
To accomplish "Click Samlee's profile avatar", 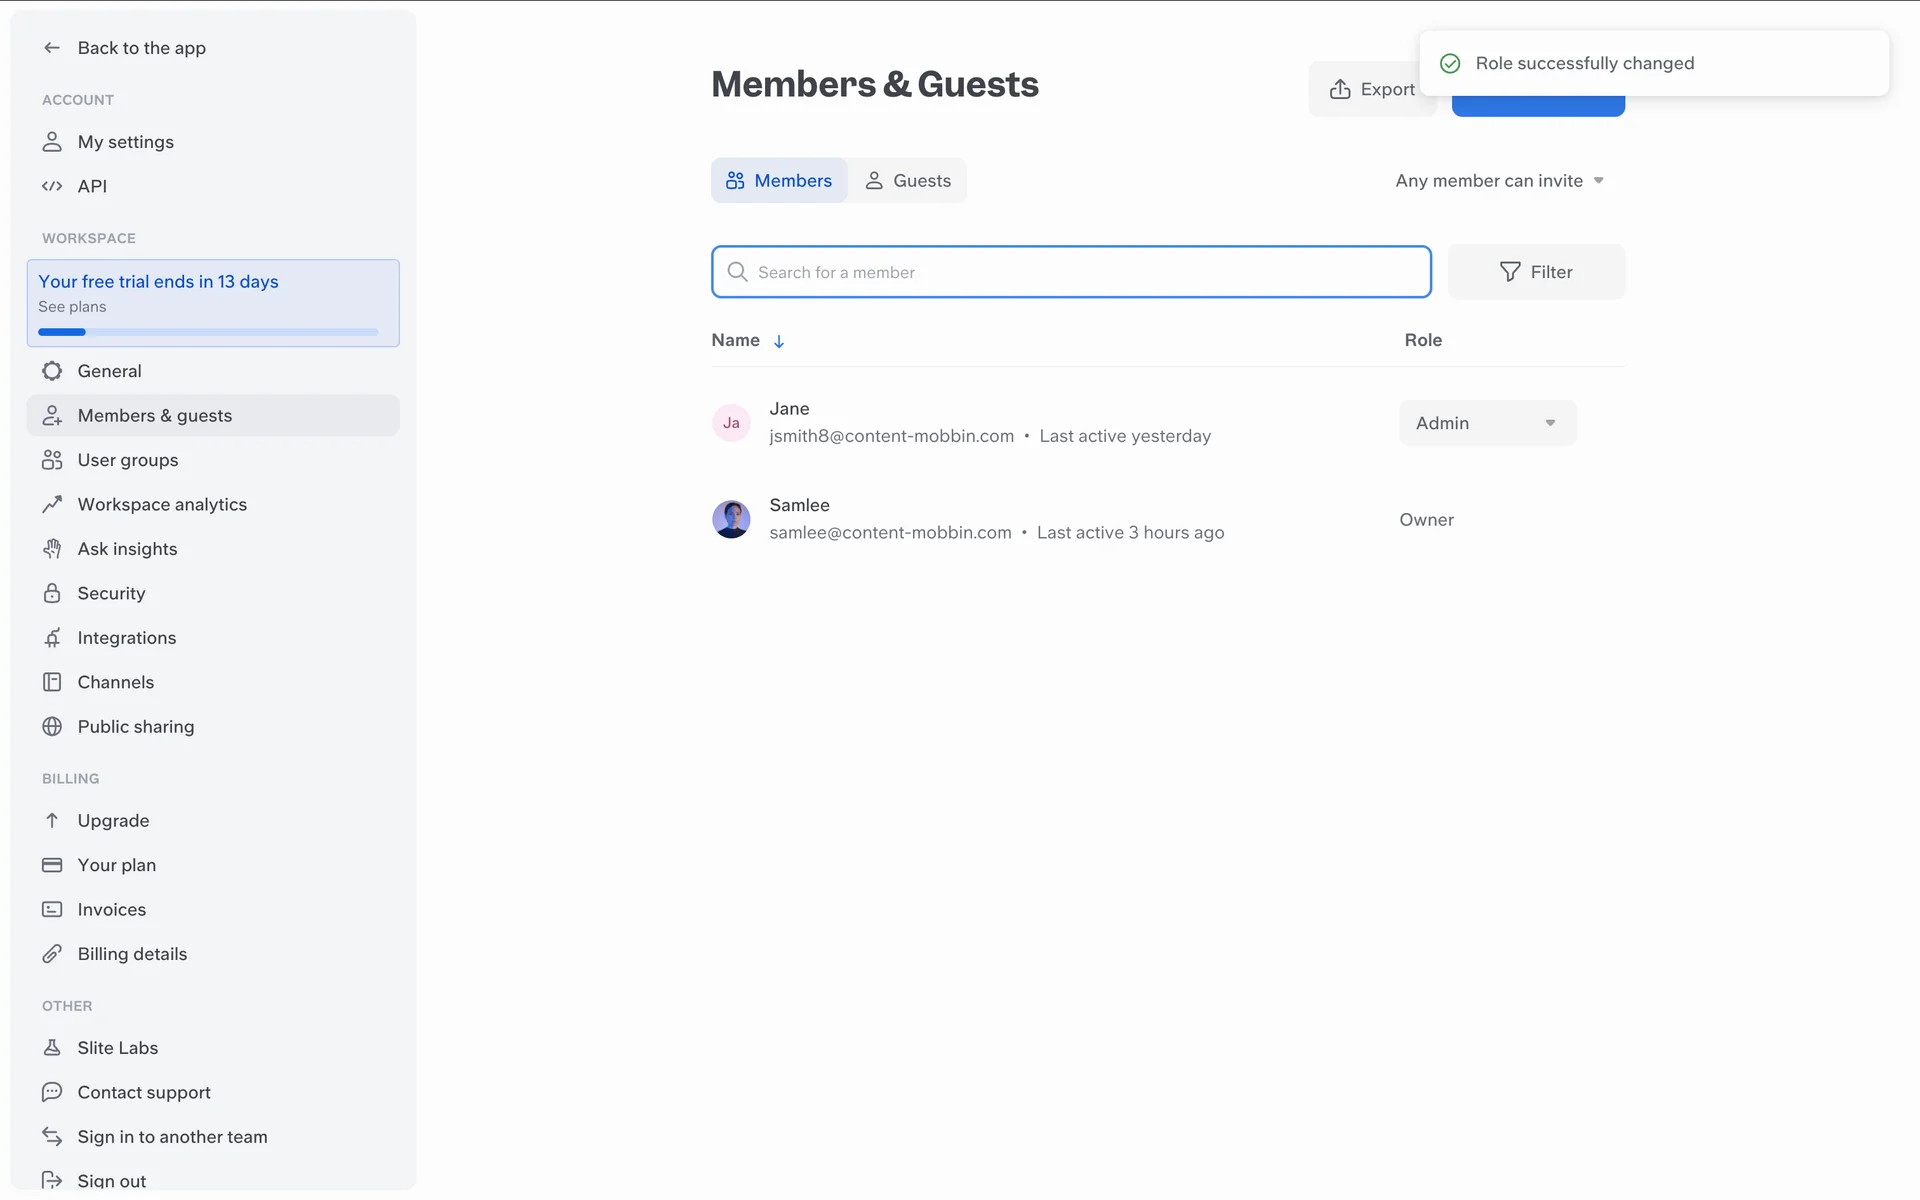I will click(x=731, y=519).
